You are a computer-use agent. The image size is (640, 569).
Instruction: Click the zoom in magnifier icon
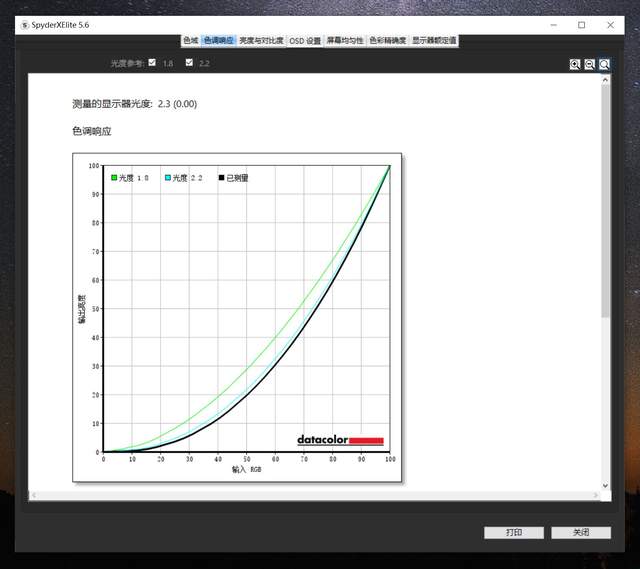575,64
